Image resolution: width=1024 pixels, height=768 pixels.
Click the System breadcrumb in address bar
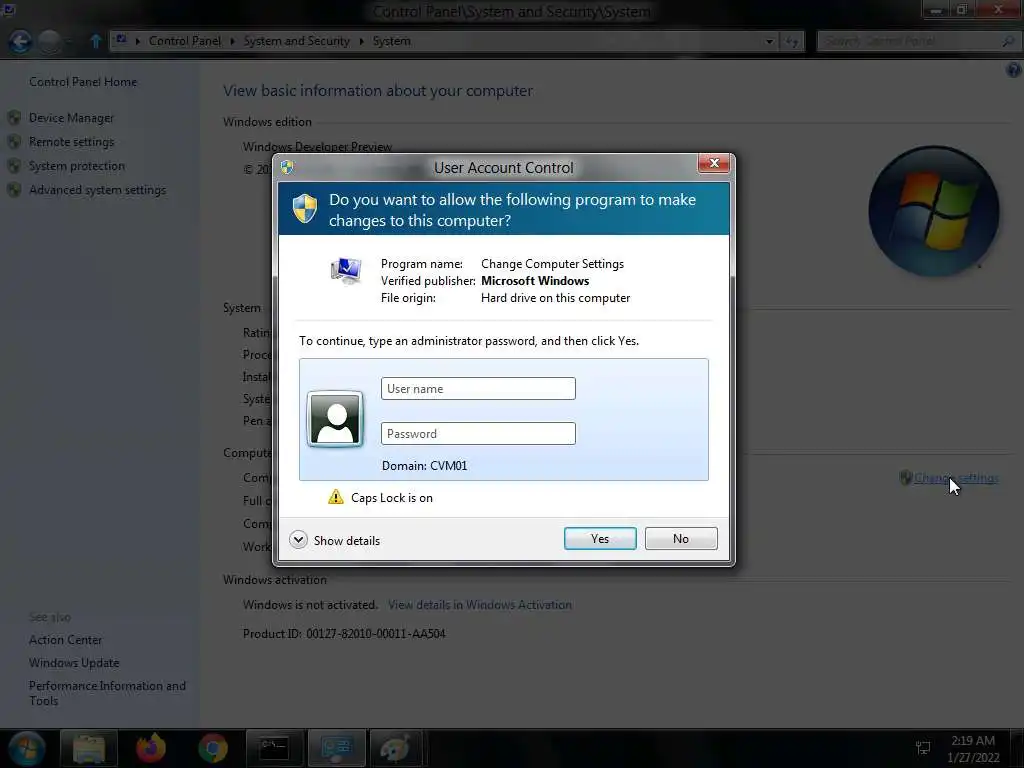coord(392,41)
